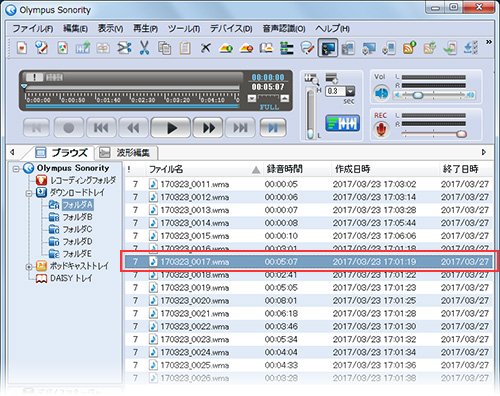Switch to the 波形編集 tab
Image resolution: width=500 pixels, height=396 pixels.
click(127, 153)
